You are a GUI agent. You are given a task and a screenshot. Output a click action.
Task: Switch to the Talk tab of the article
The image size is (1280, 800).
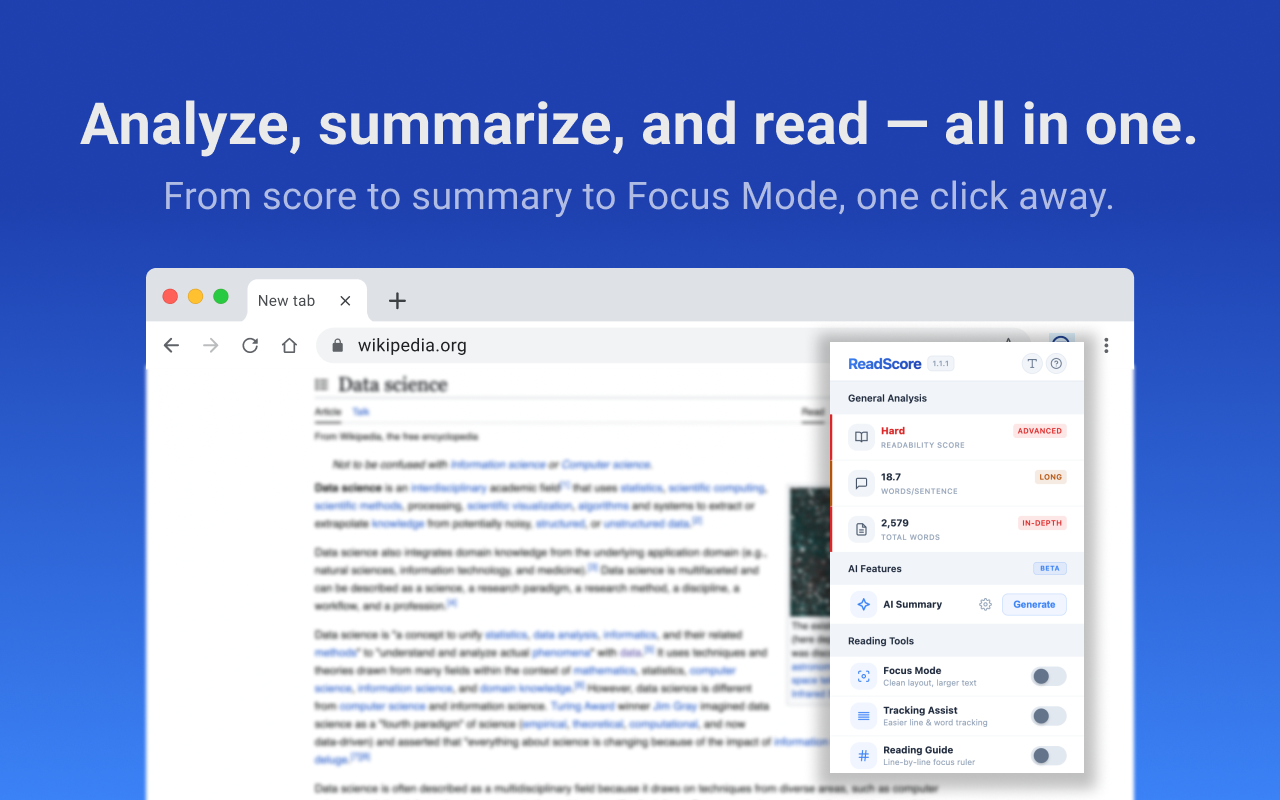click(360, 411)
